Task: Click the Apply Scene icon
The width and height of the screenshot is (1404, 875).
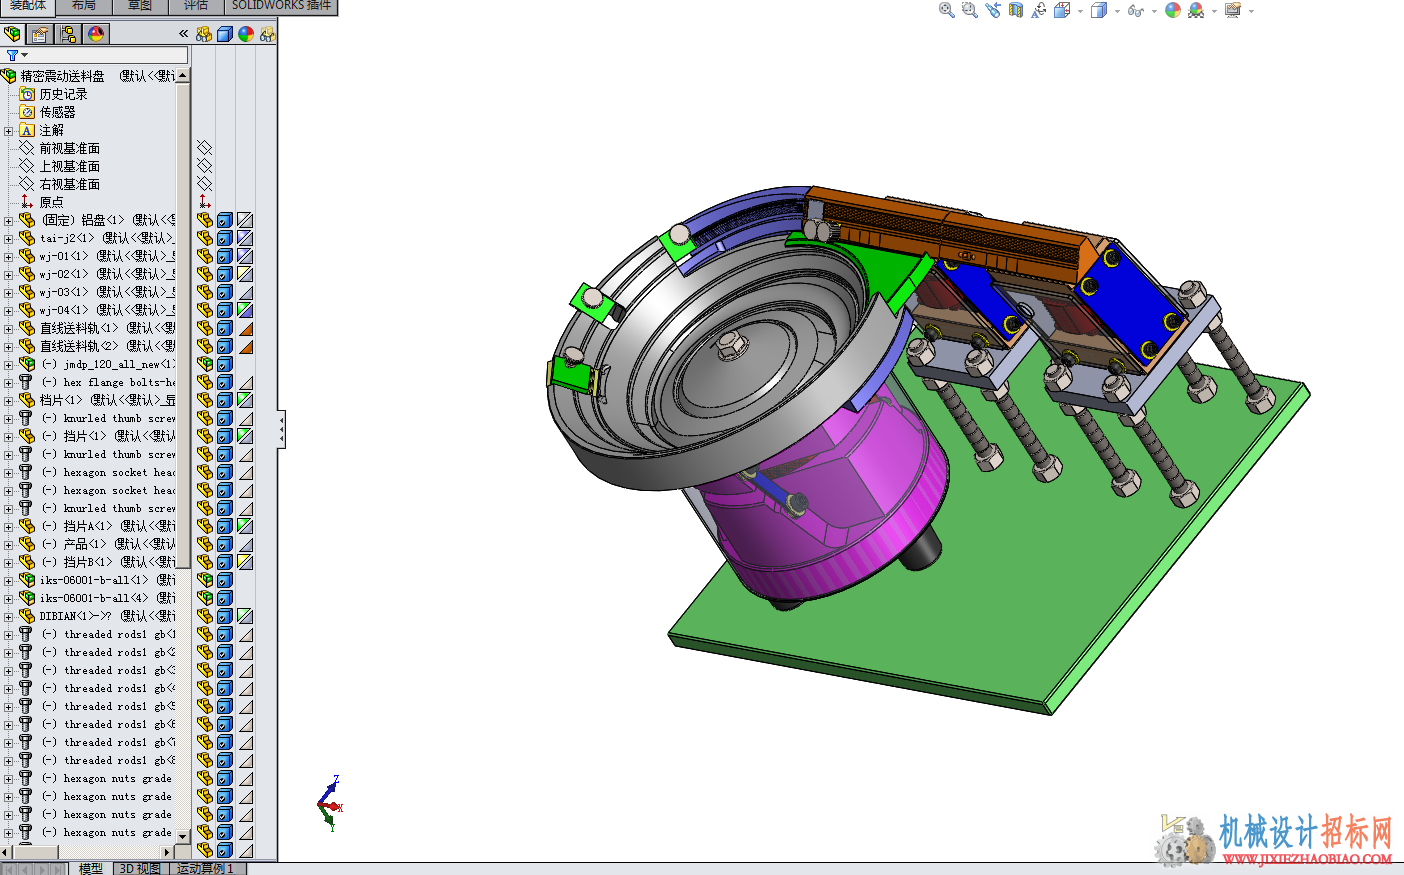Action: coord(1196,10)
